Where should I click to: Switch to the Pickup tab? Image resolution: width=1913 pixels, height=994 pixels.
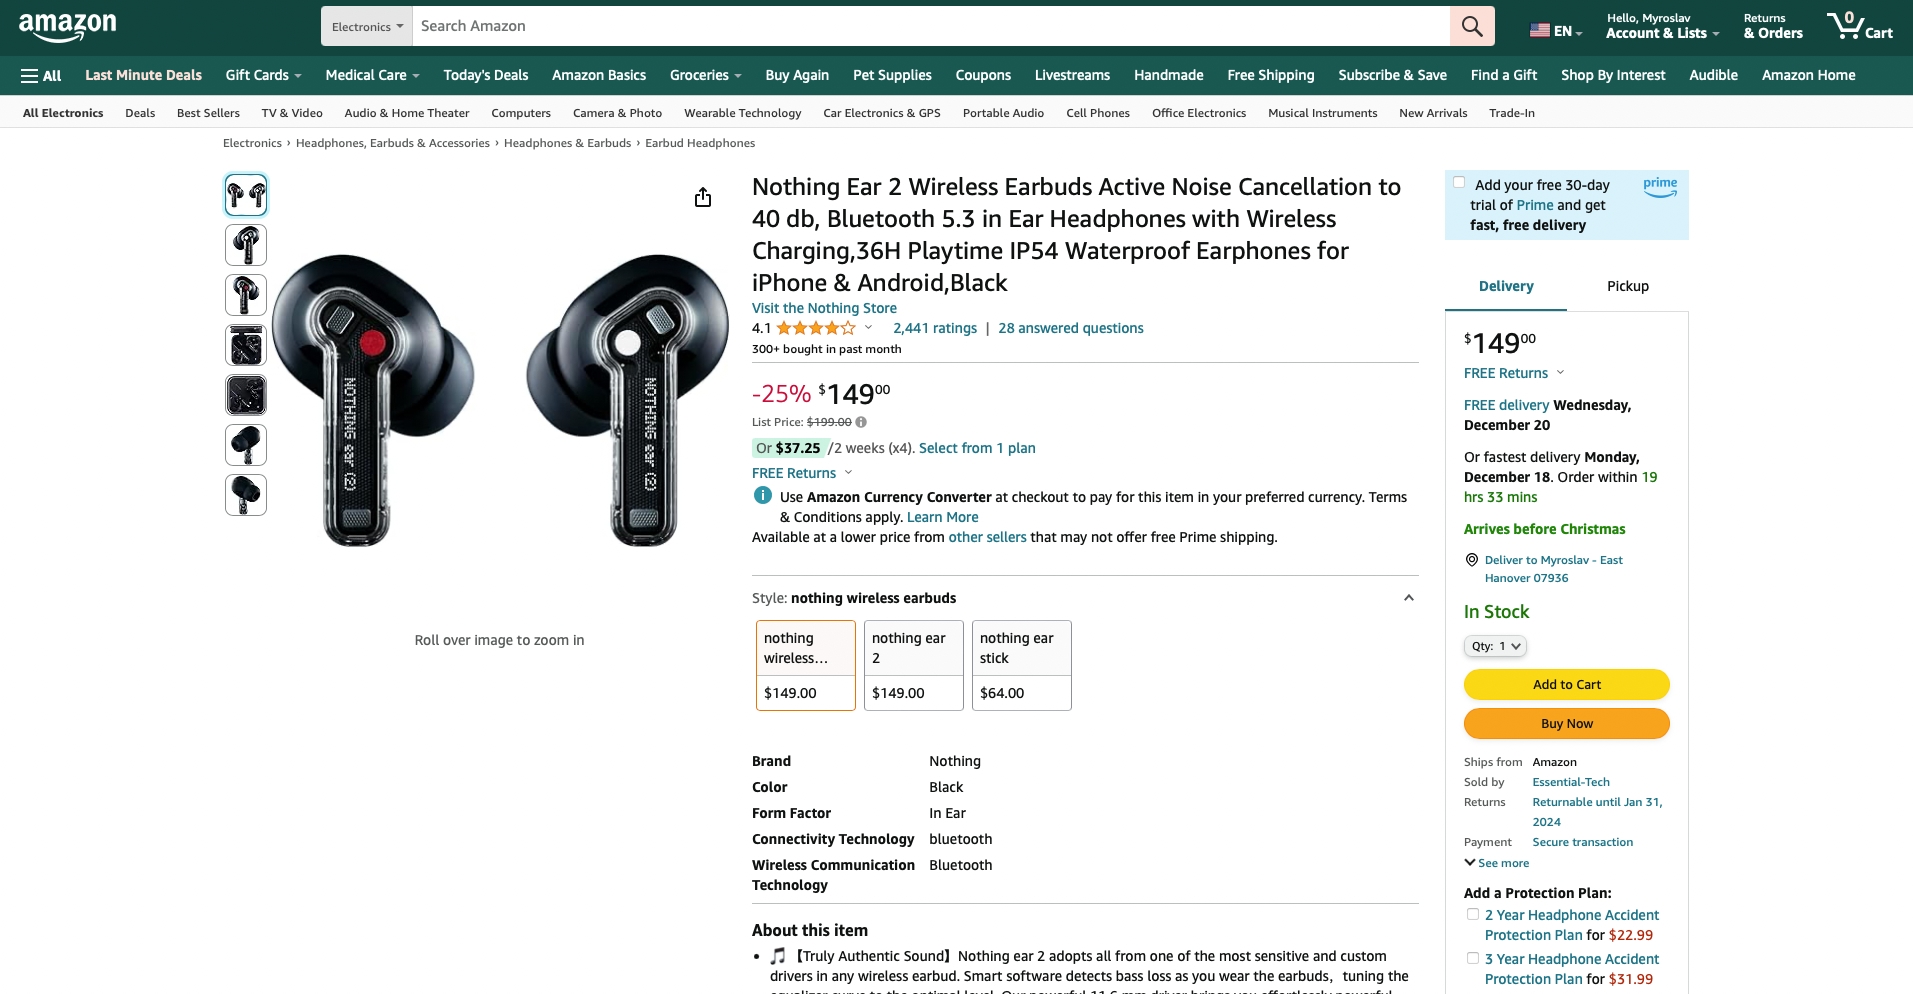1627,286
